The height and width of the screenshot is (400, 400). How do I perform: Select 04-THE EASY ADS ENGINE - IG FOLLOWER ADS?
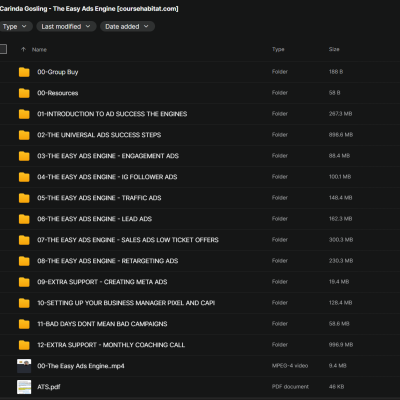(107, 177)
